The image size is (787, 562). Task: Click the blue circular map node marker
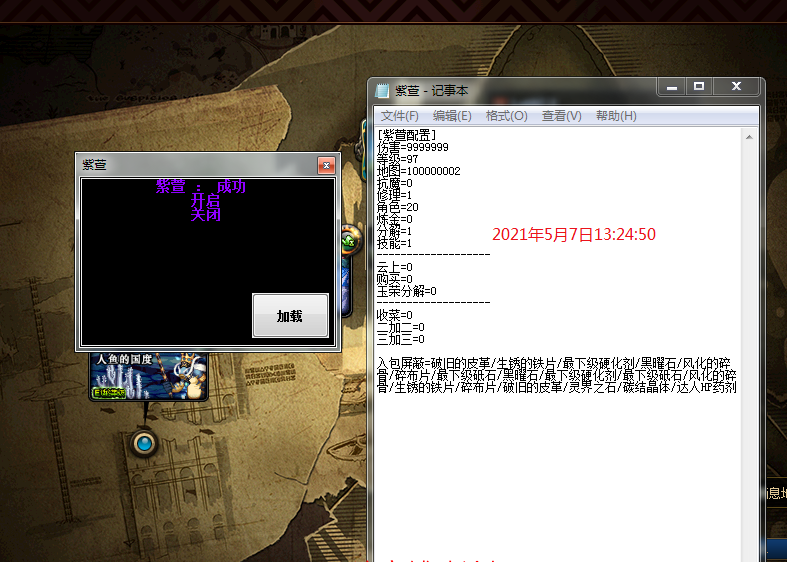coord(145,442)
